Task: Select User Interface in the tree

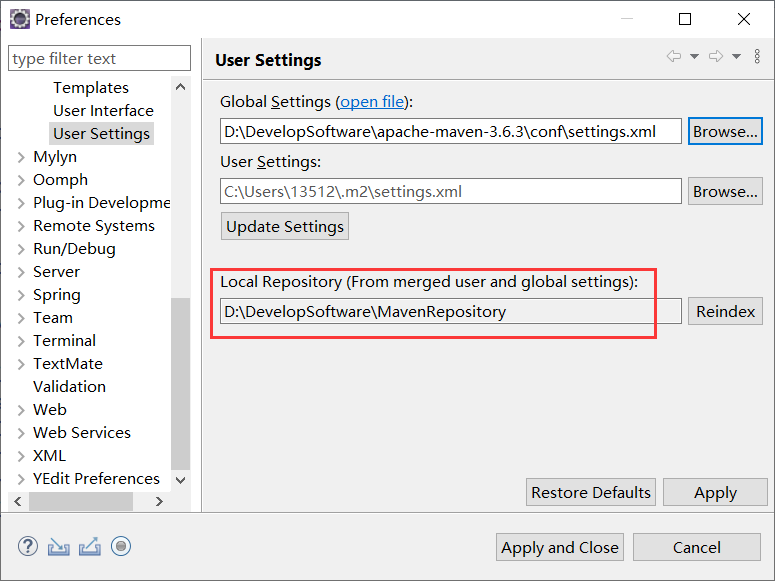Action: (103, 110)
